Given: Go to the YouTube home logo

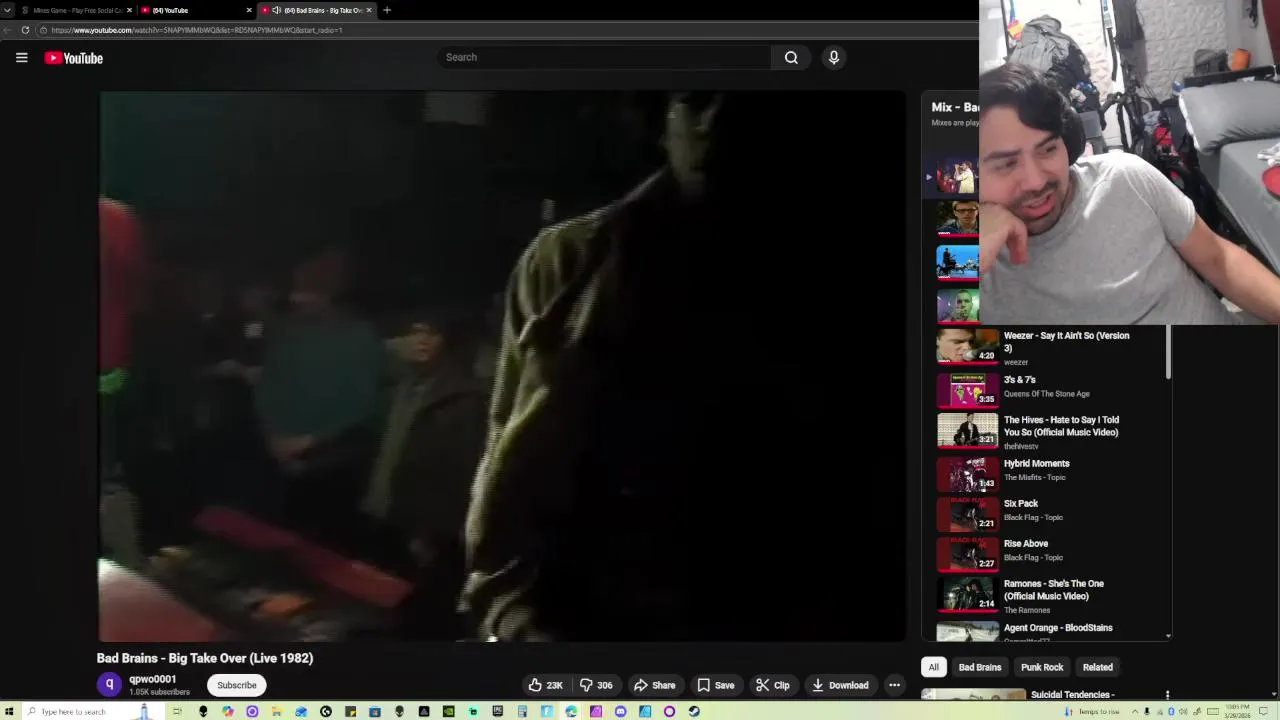Looking at the screenshot, I should 74,58.
